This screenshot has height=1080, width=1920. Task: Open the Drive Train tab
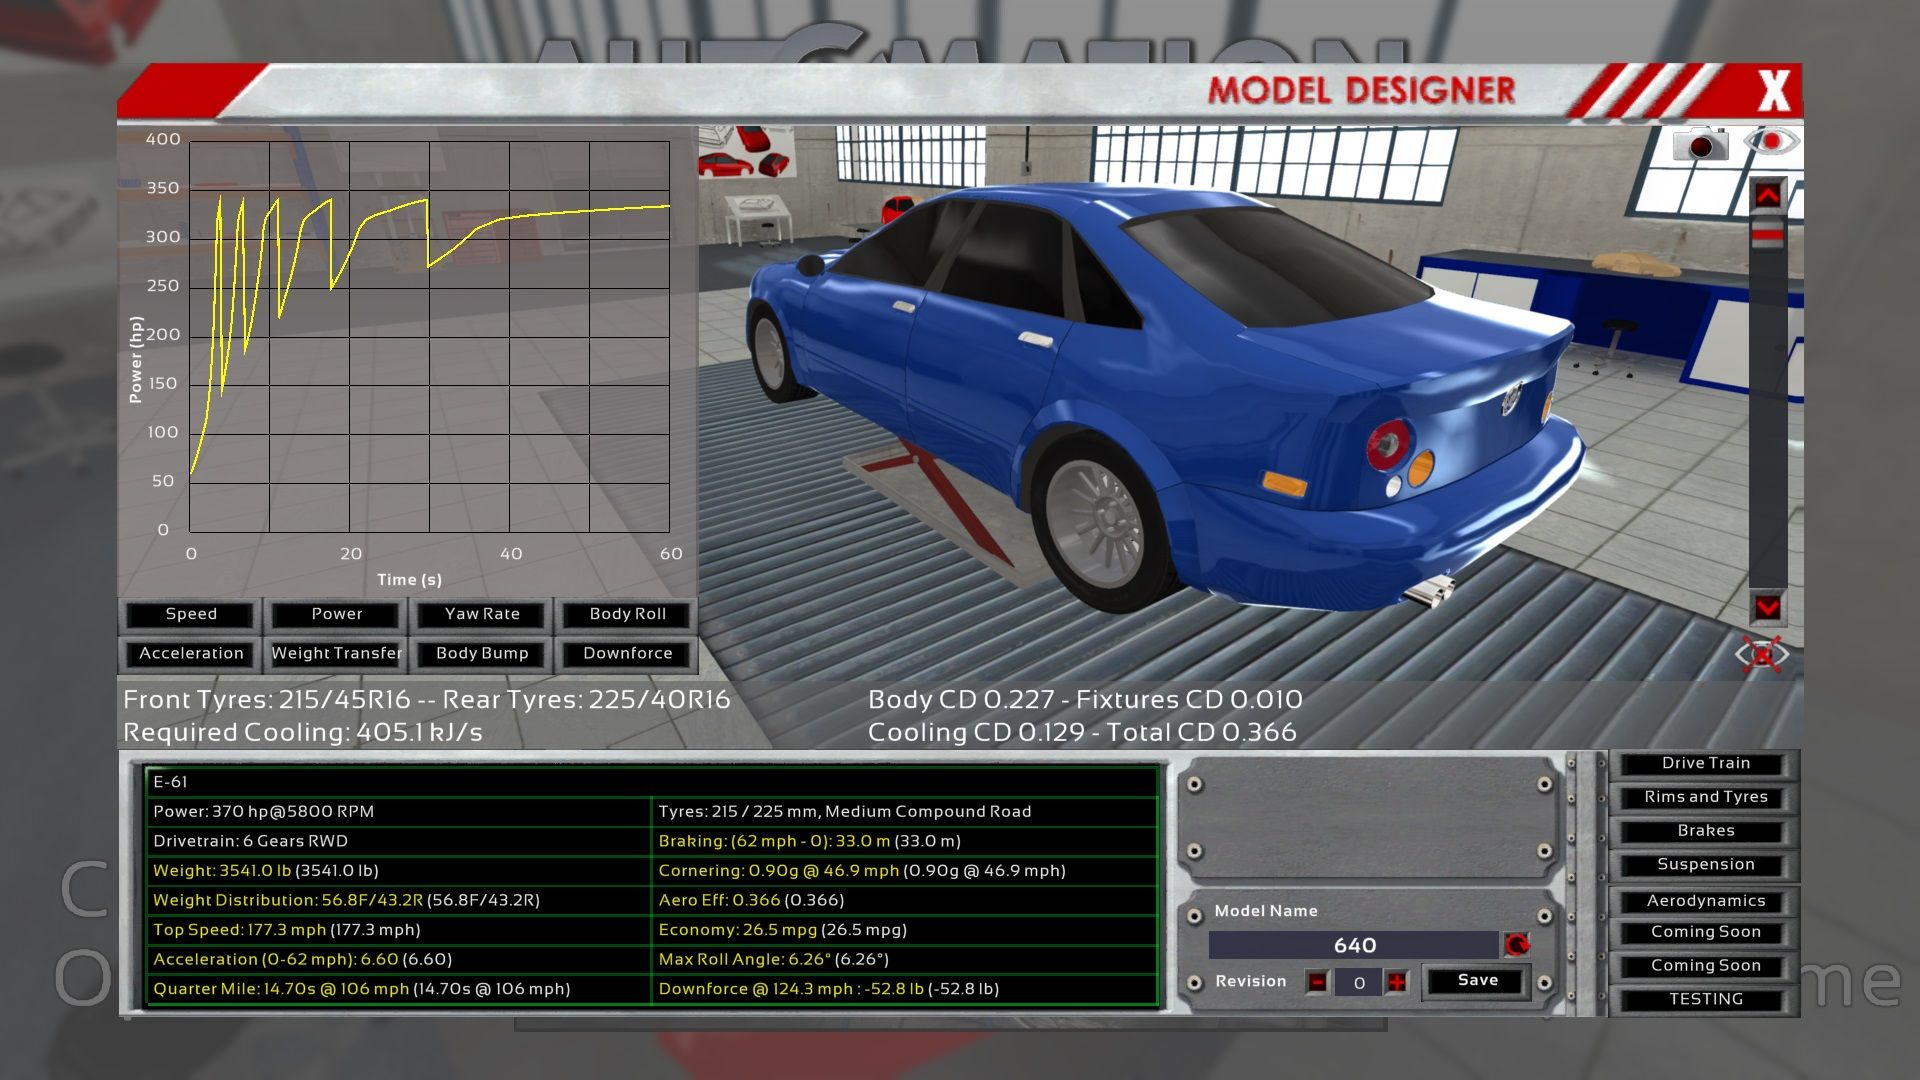pyautogui.click(x=1705, y=763)
